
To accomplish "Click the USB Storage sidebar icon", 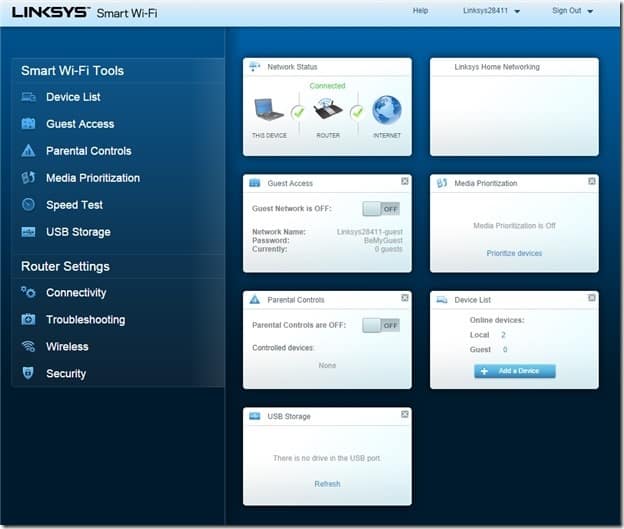I will click(28, 232).
